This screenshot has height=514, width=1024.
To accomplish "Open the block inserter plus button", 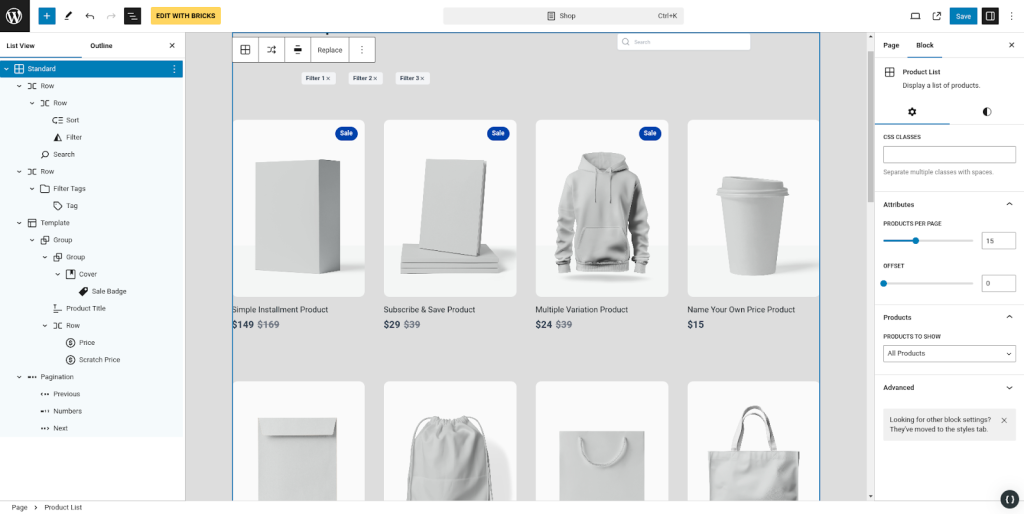I will coord(47,16).
